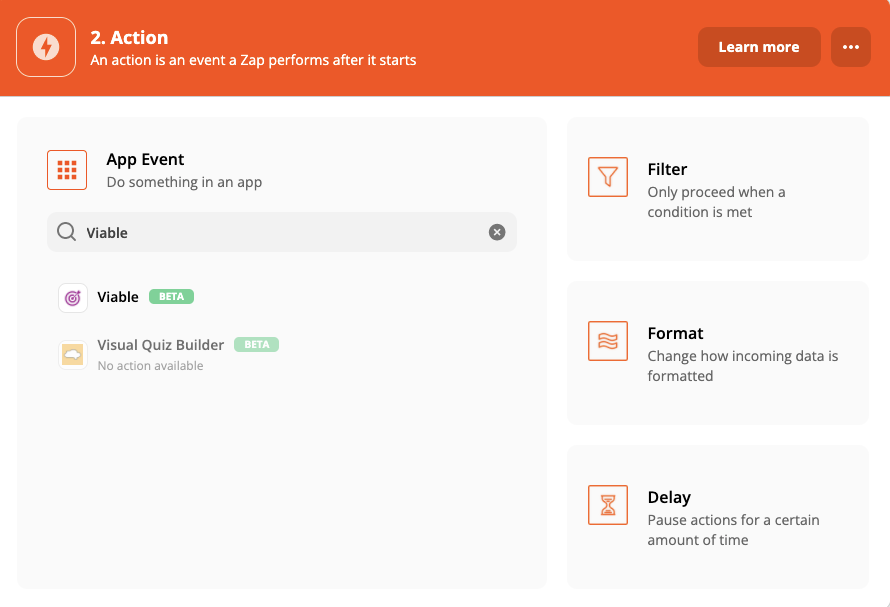Clear the search text with the X icon
The image size is (890, 607).
coord(497,232)
